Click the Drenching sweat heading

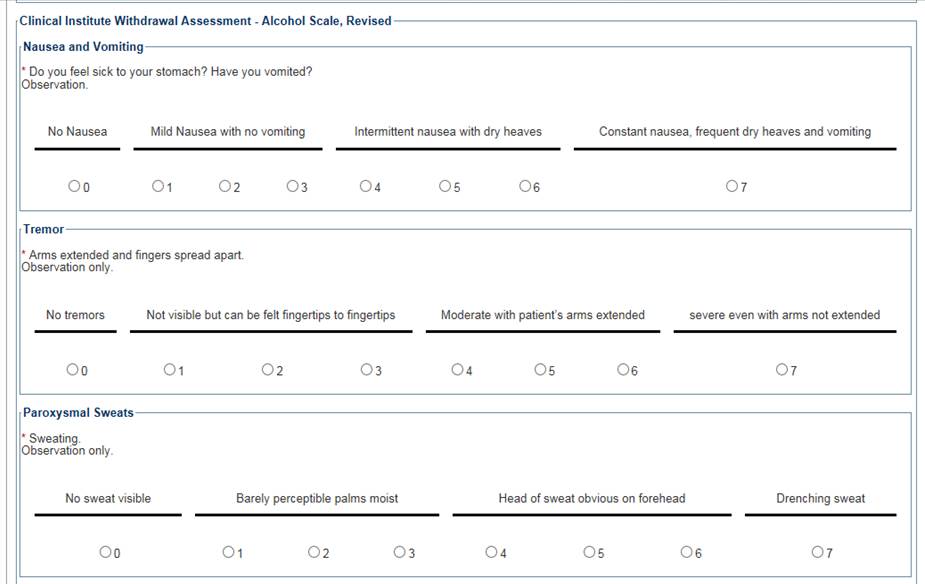pyautogui.click(x=820, y=498)
